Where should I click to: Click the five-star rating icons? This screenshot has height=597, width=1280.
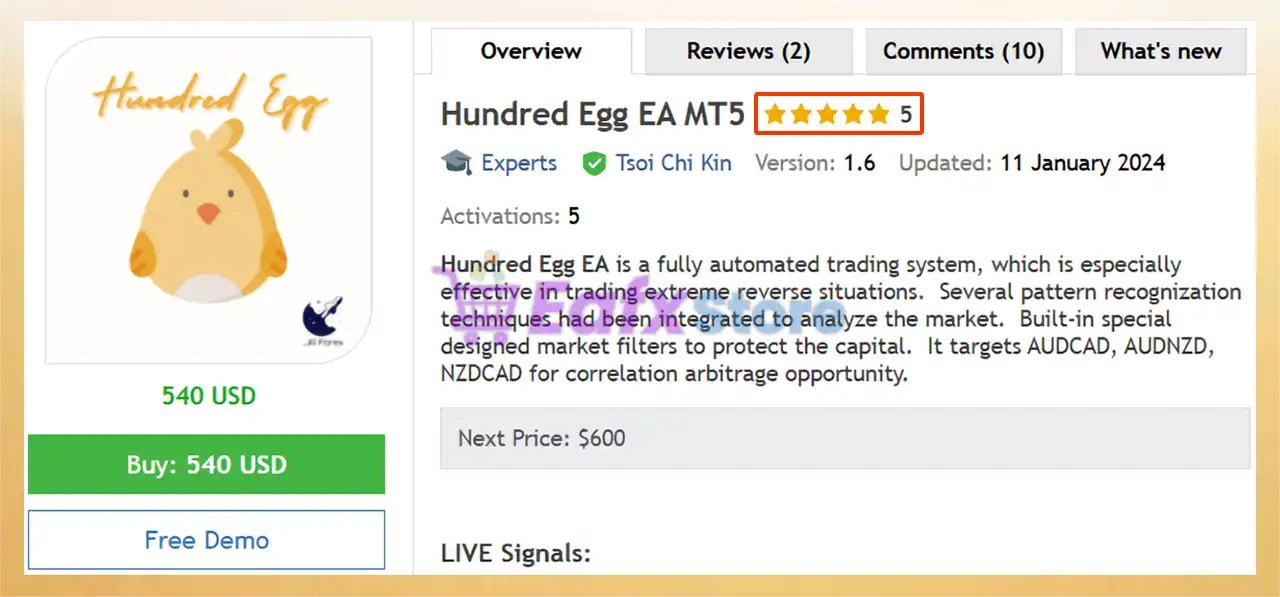(827, 115)
